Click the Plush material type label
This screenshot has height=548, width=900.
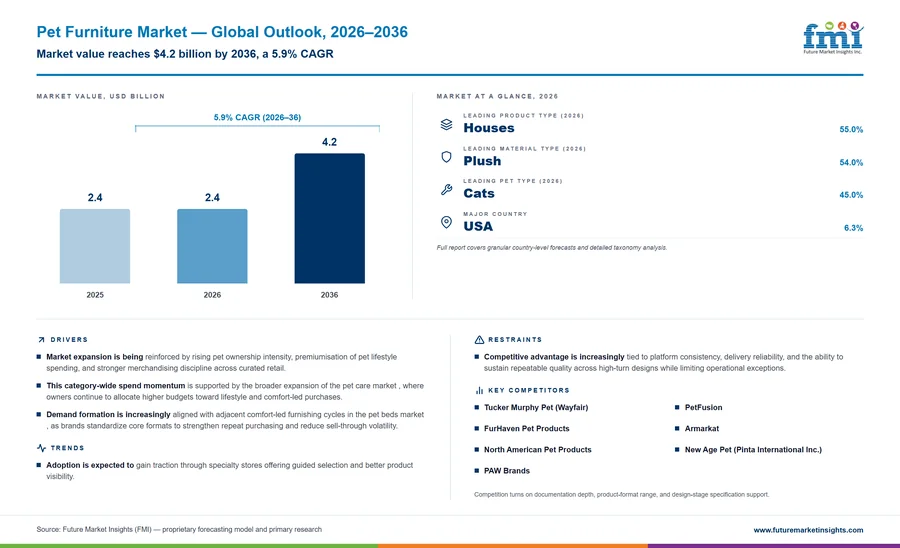[482, 161]
